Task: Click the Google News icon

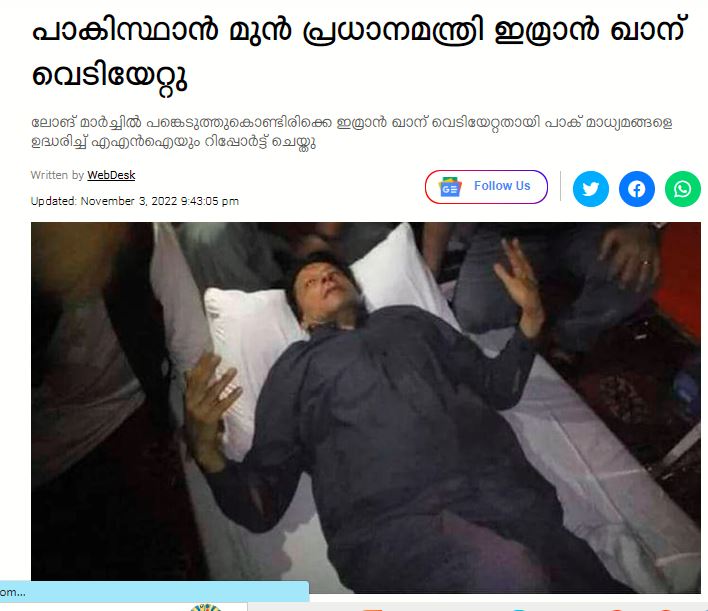Action: (450, 187)
